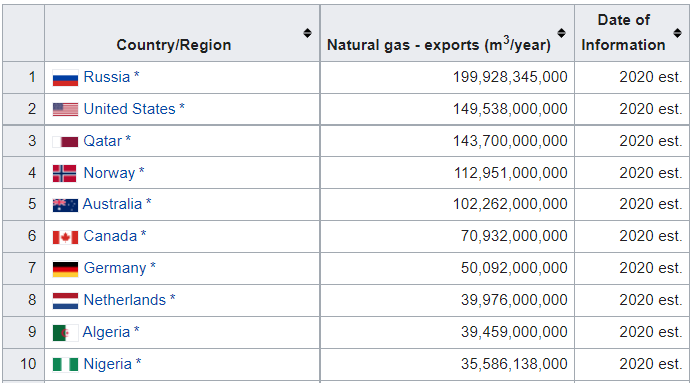Open the Germany link
The image size is (694, 383).
[115, 268]
